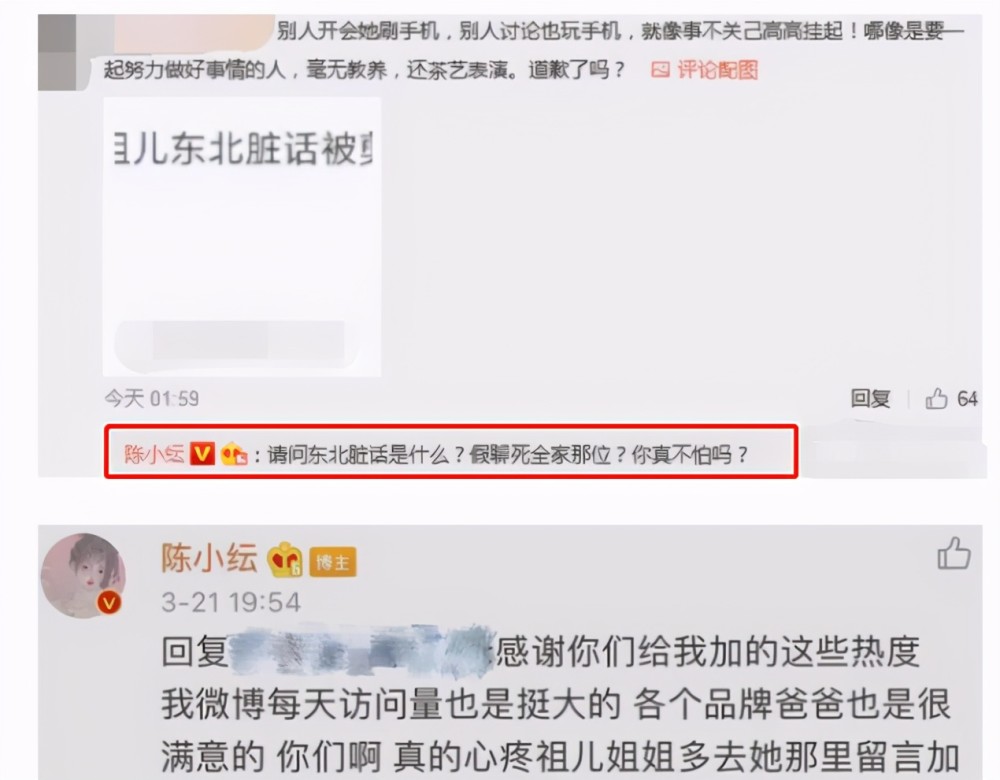
Task: Open 陈小纭's profile avatar picture
Action: (x=83, y=576)
